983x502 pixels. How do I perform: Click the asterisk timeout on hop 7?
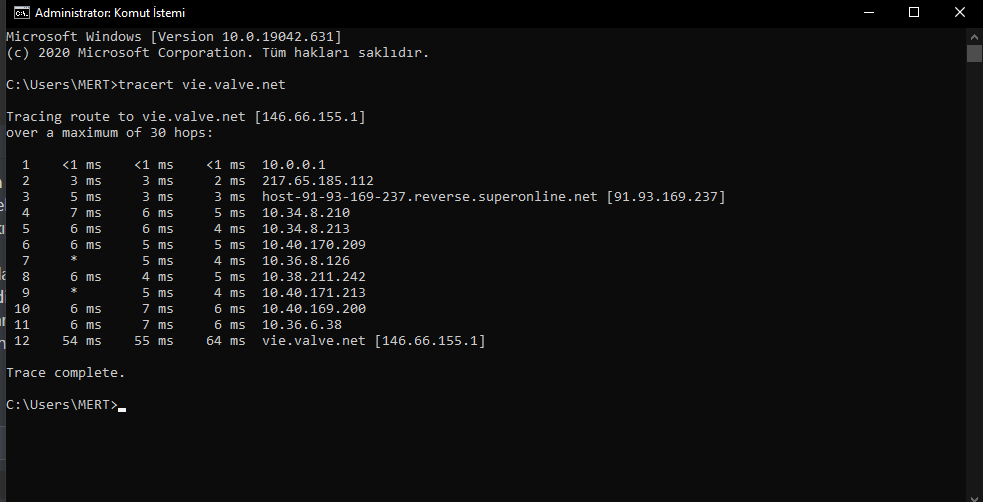74,260
